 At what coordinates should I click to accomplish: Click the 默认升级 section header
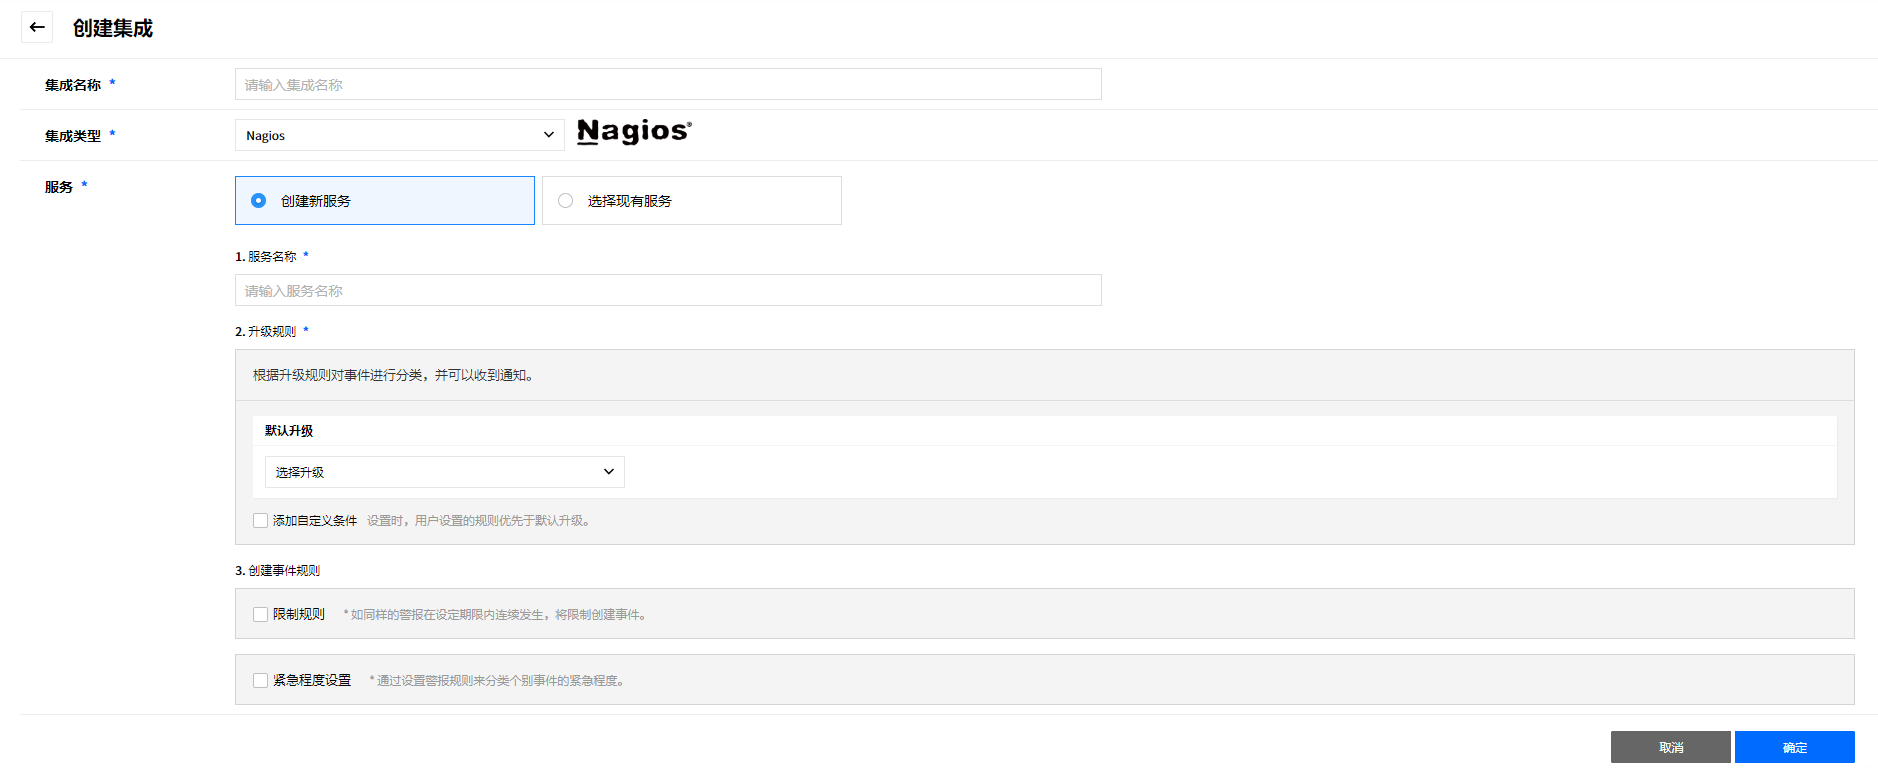[x=289, y=431]
